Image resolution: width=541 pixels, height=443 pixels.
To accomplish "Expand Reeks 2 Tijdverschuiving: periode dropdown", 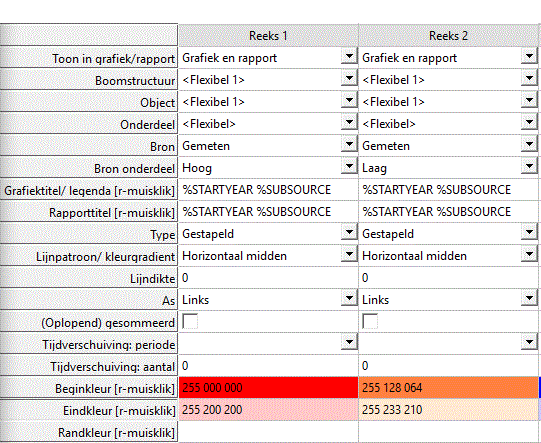I will pos(529,343).
